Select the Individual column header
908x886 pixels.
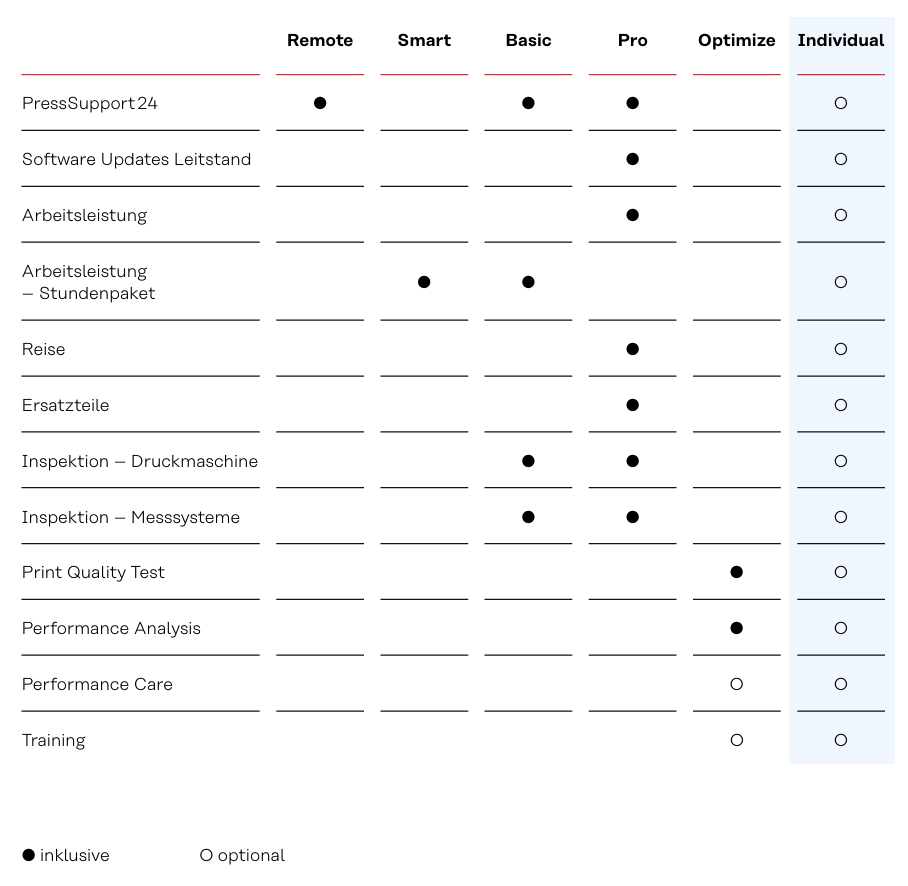pos(841,40)
